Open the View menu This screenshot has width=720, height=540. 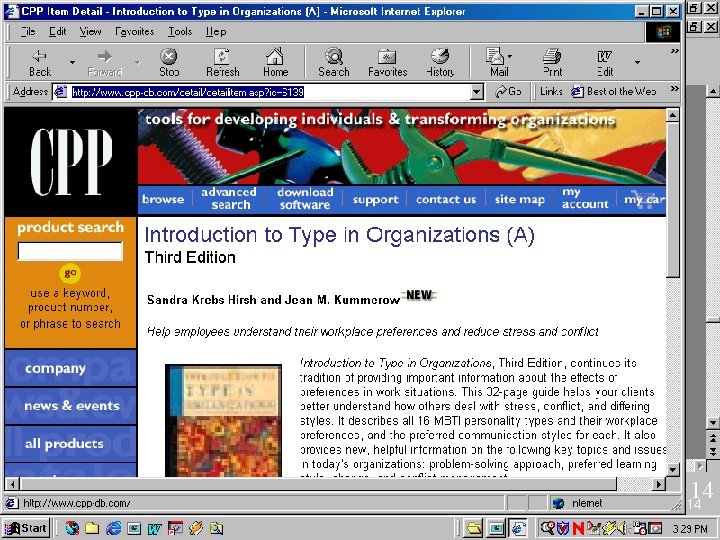(90, 32)
